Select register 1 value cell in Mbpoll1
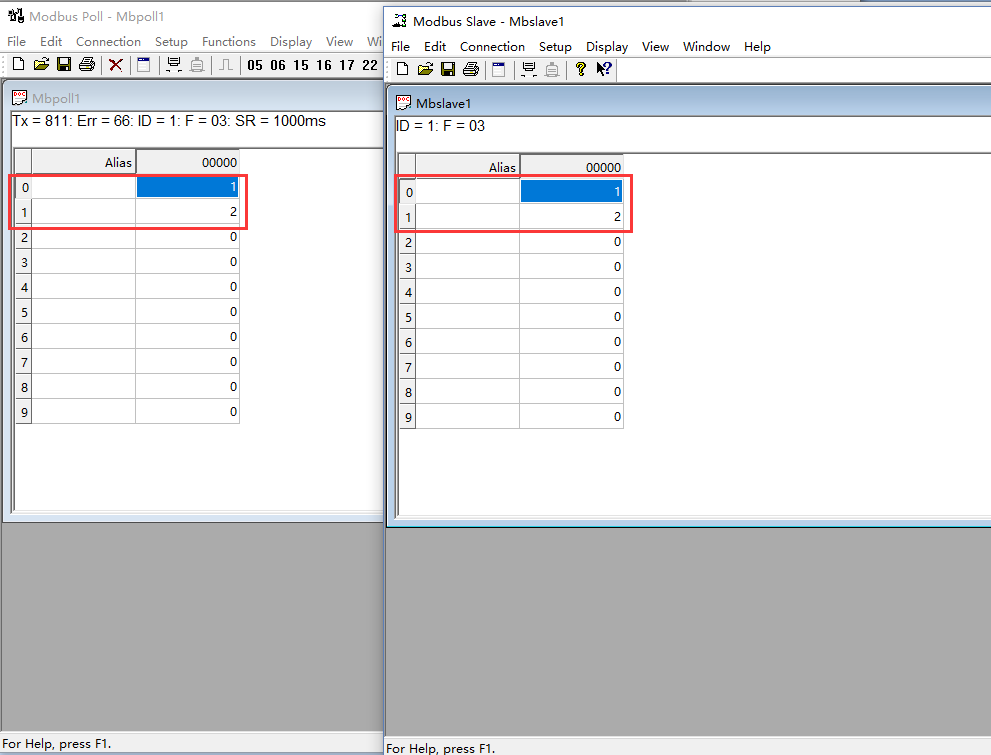The image size is (991, 755). (x=187, y=211)
